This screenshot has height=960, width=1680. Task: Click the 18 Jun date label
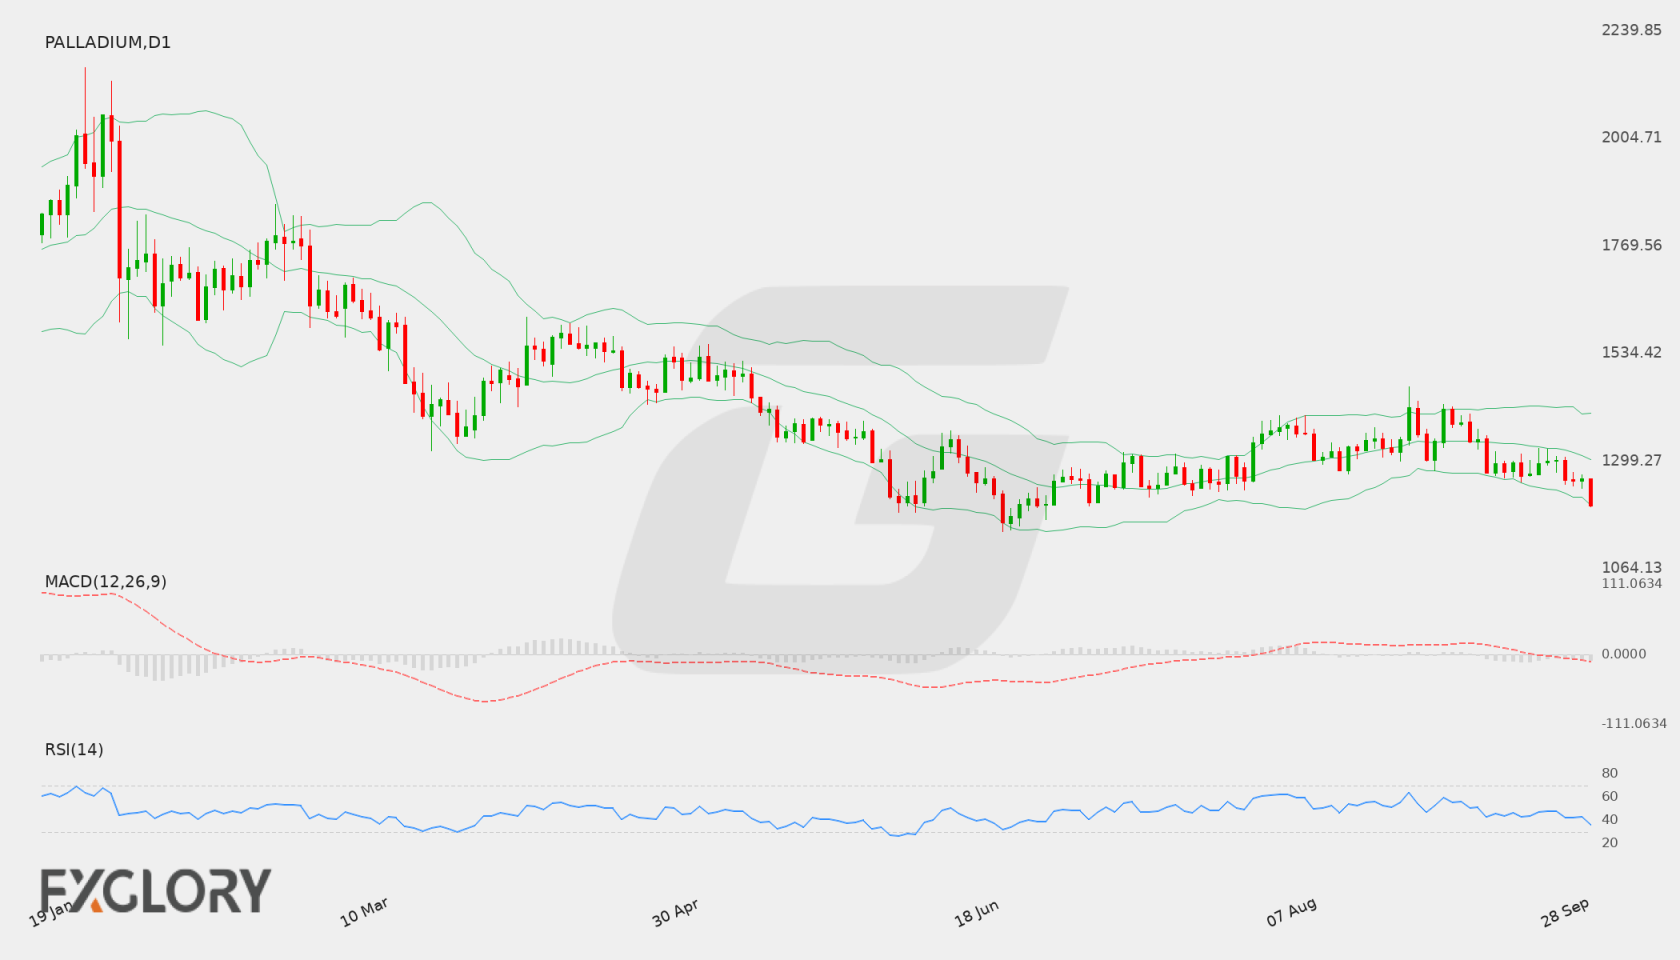pyautogui.click(x=976, y=912)
